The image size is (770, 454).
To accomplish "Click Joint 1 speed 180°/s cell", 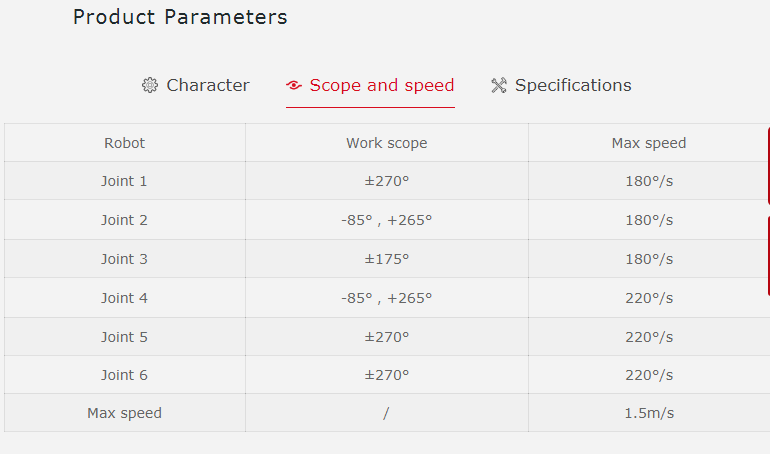I will pos(648,181).
